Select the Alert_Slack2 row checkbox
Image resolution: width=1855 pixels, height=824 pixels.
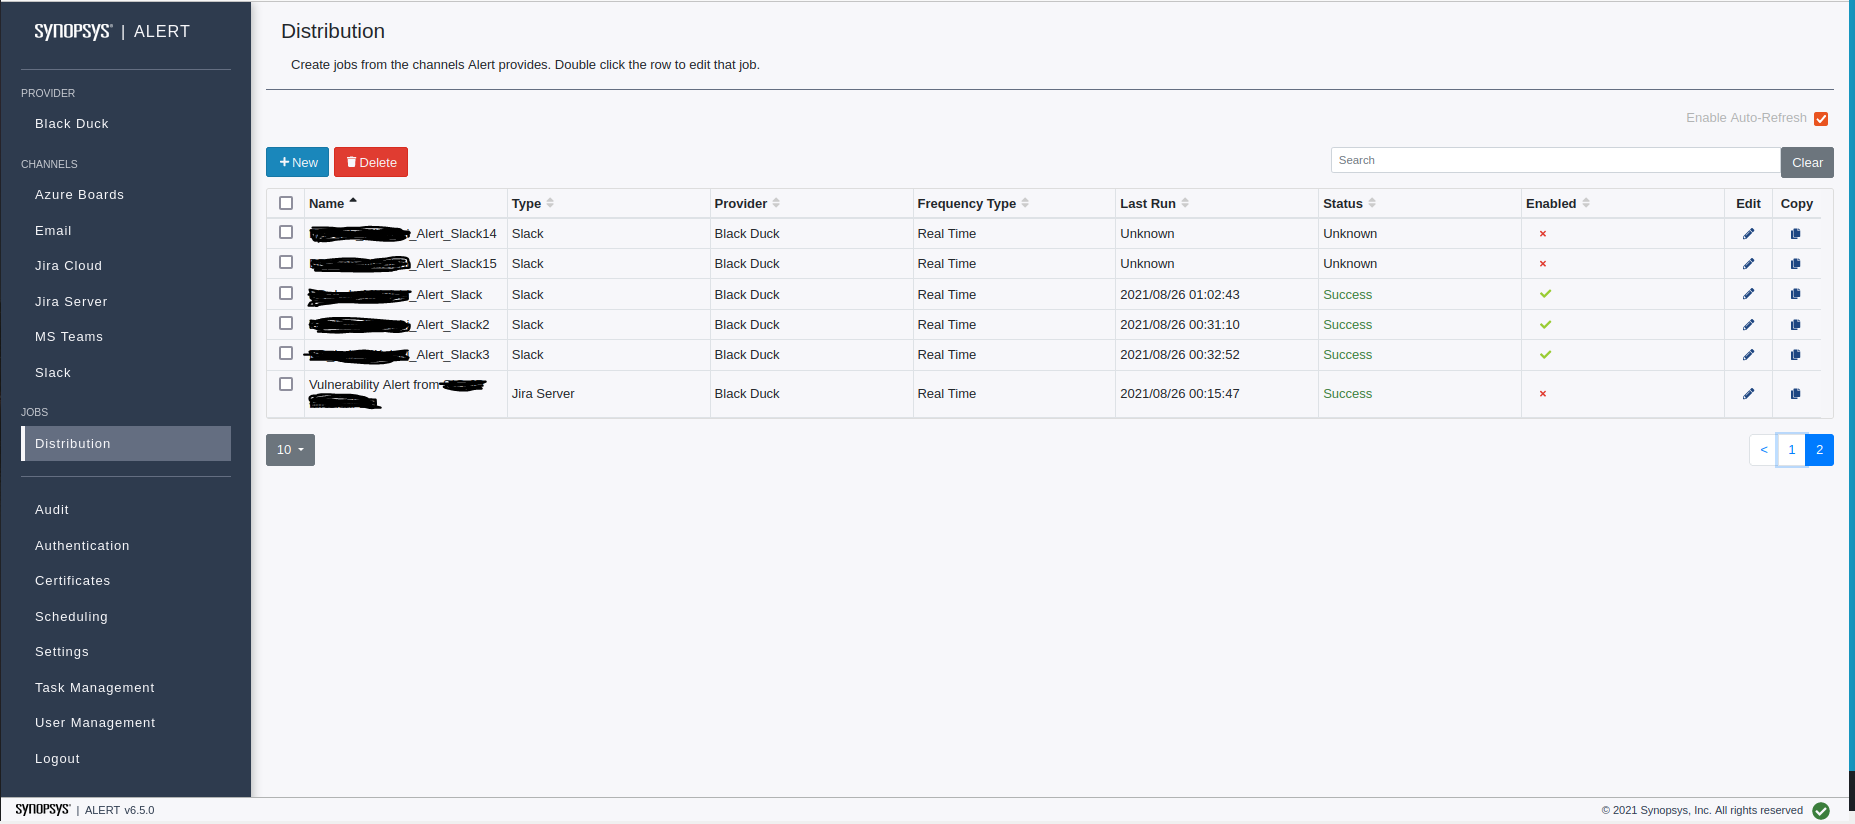286,323
